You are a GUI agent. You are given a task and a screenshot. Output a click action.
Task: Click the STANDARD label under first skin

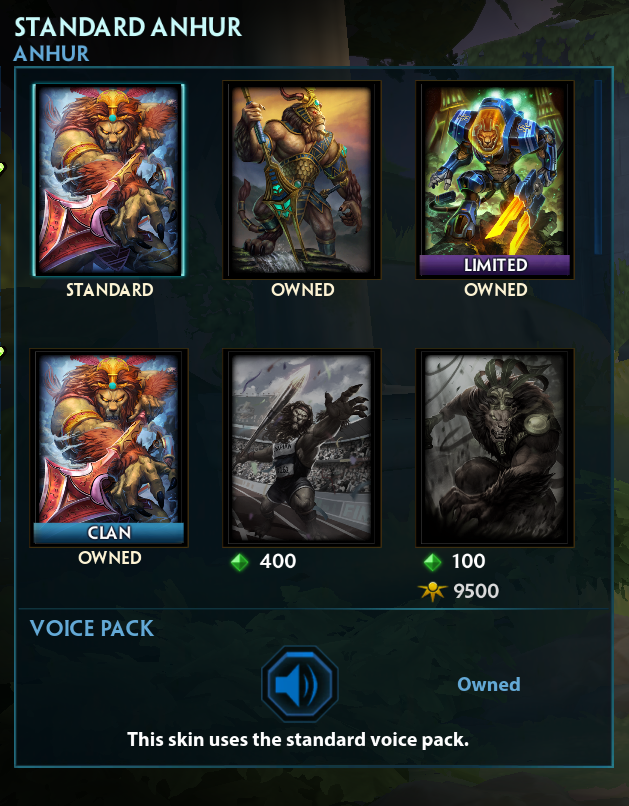(109, 290)
